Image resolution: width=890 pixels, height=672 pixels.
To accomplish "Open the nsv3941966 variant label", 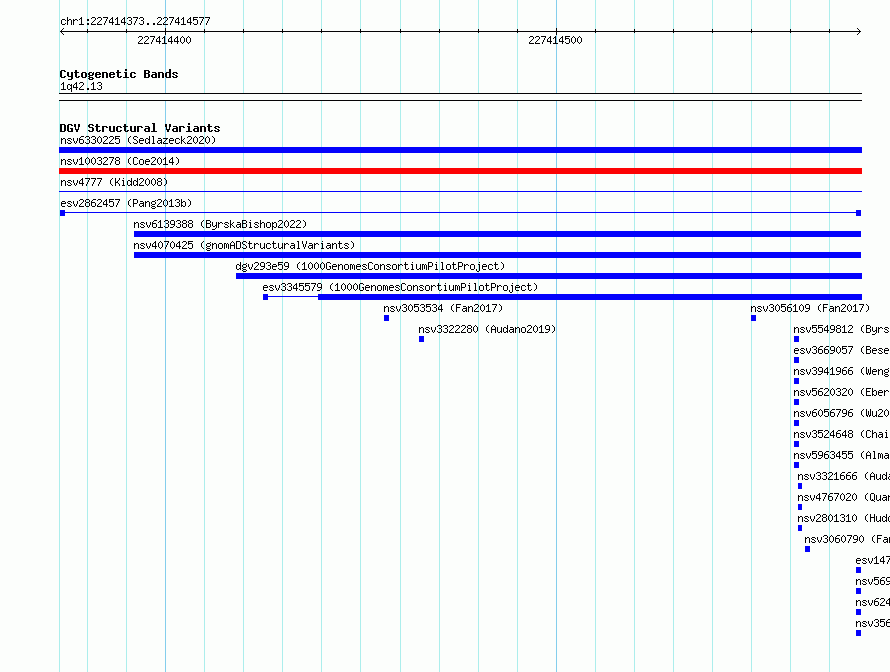I will pos(841,371).
